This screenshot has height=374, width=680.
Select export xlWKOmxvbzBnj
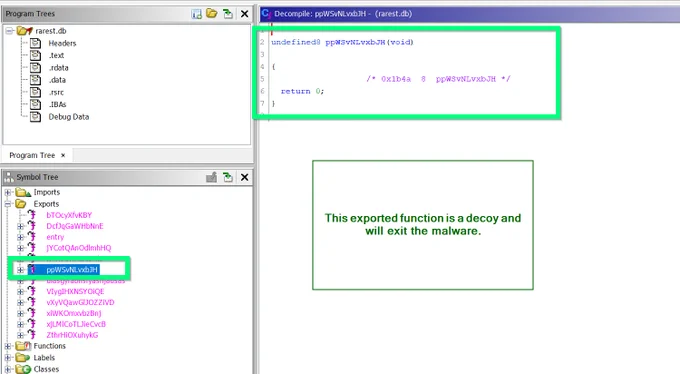74,313
